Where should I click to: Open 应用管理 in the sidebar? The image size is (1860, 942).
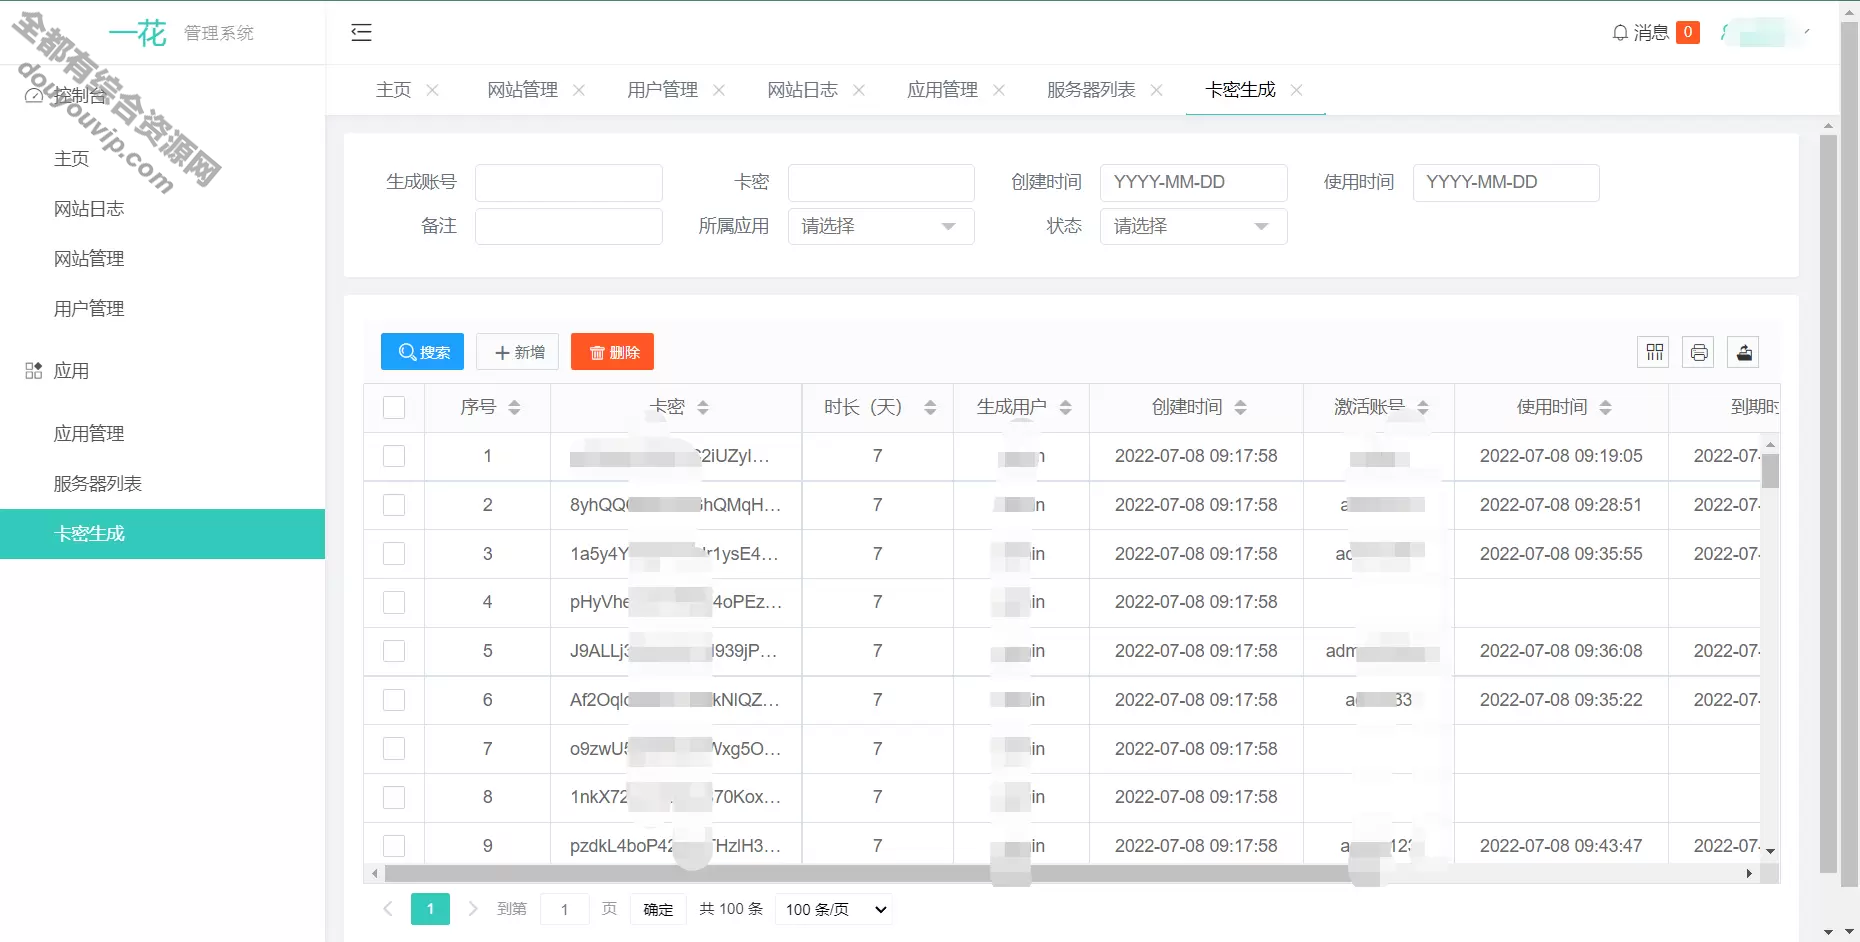click(x=89, y=434)
